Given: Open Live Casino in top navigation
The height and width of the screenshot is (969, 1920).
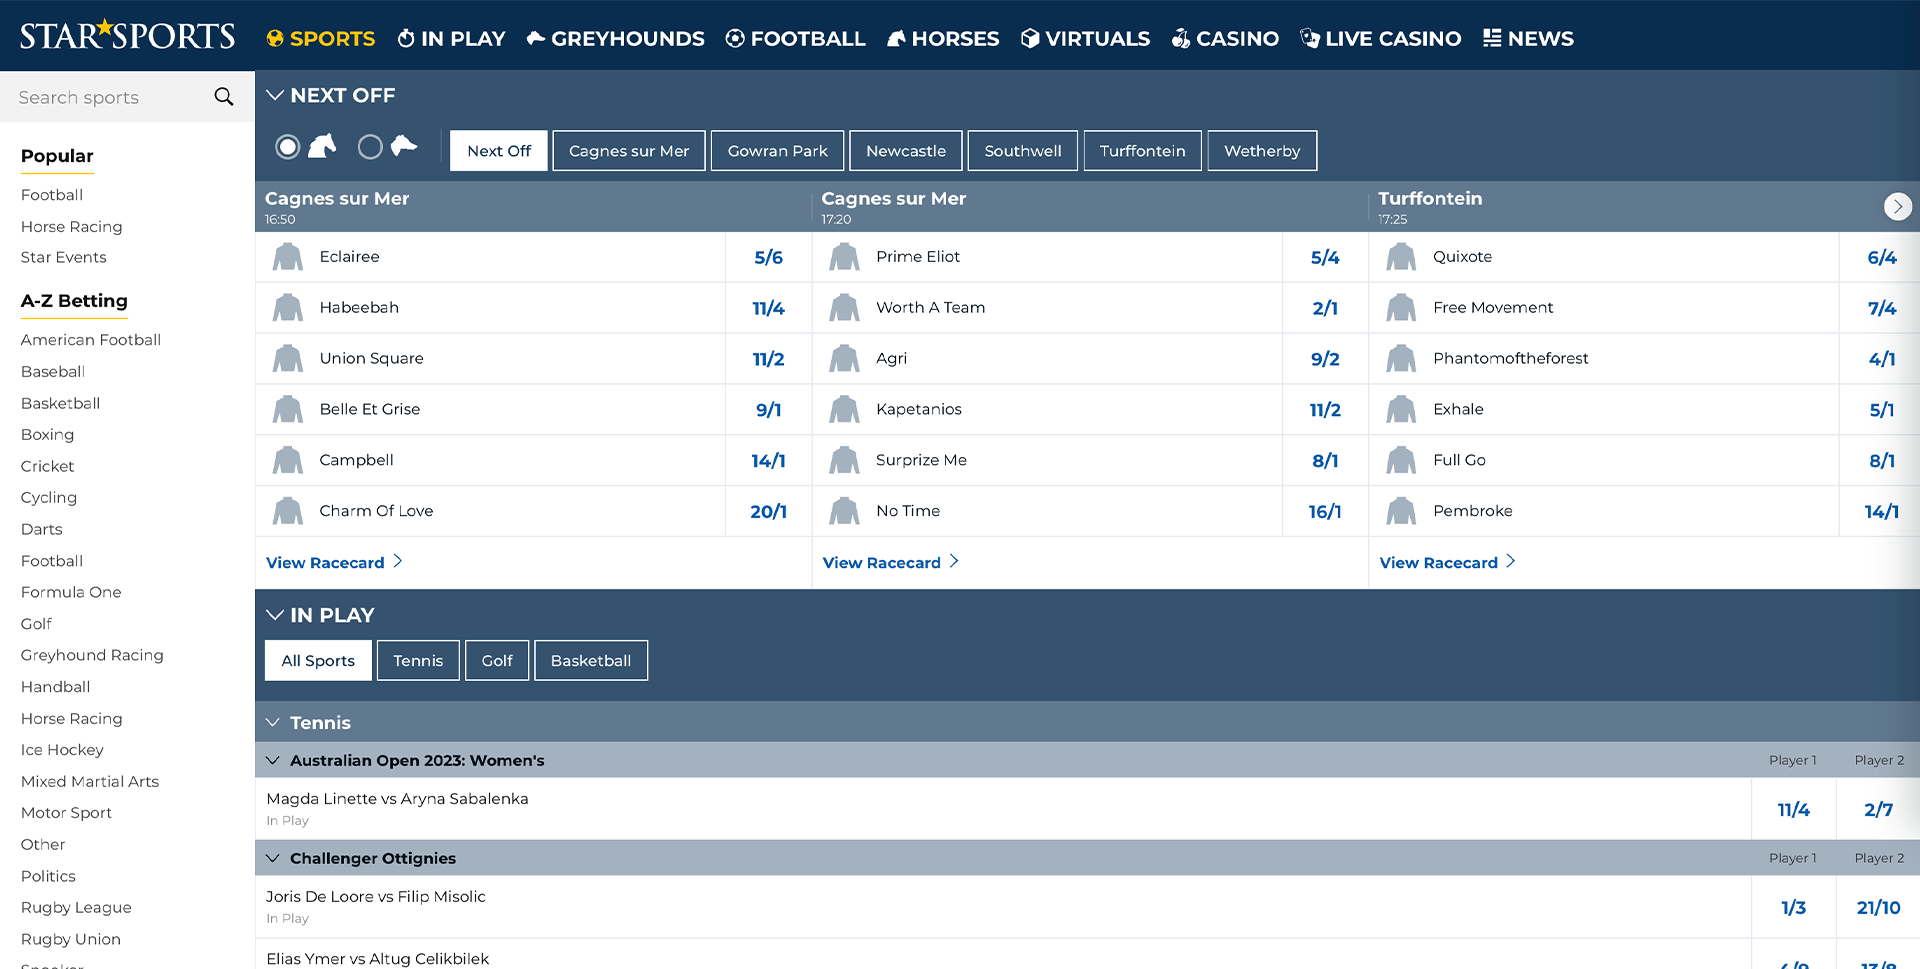Looking at the screenshot, I should pos(1381,38).
